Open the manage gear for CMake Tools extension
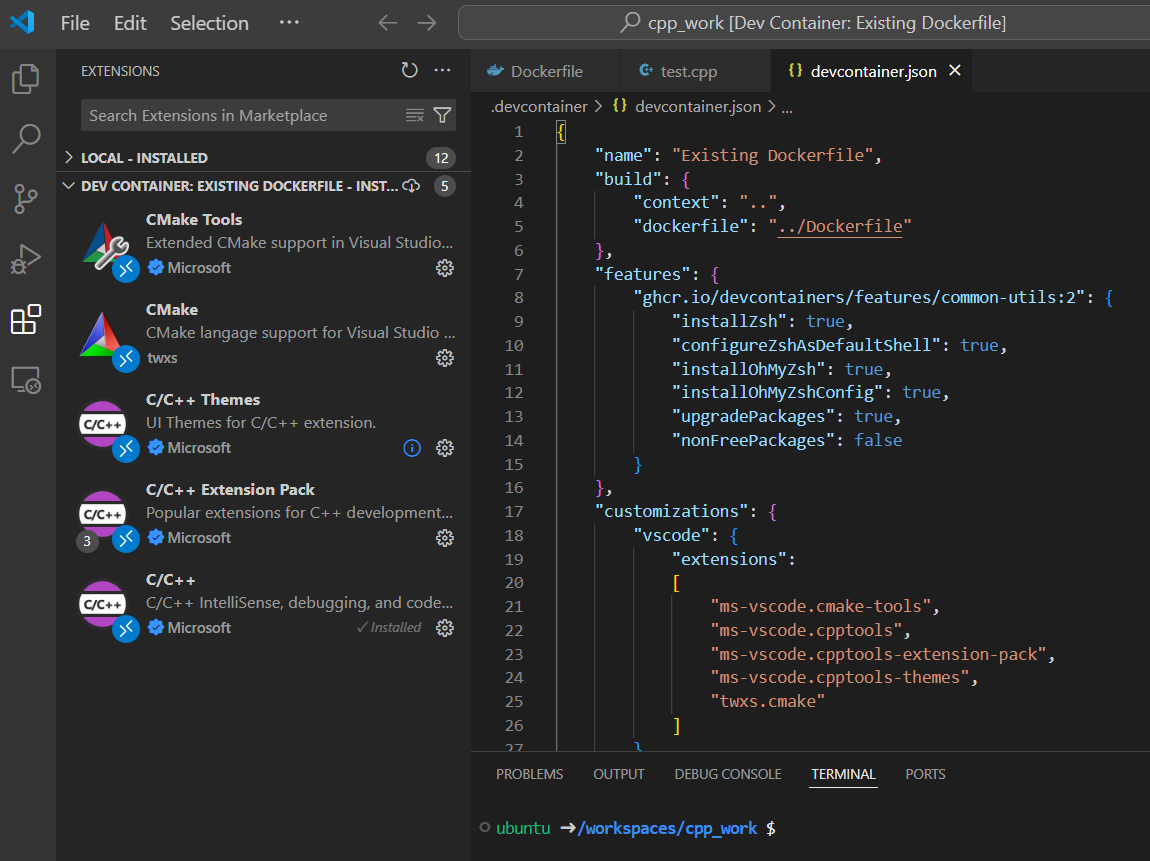The image size is (1150, 861). (444, 267)
